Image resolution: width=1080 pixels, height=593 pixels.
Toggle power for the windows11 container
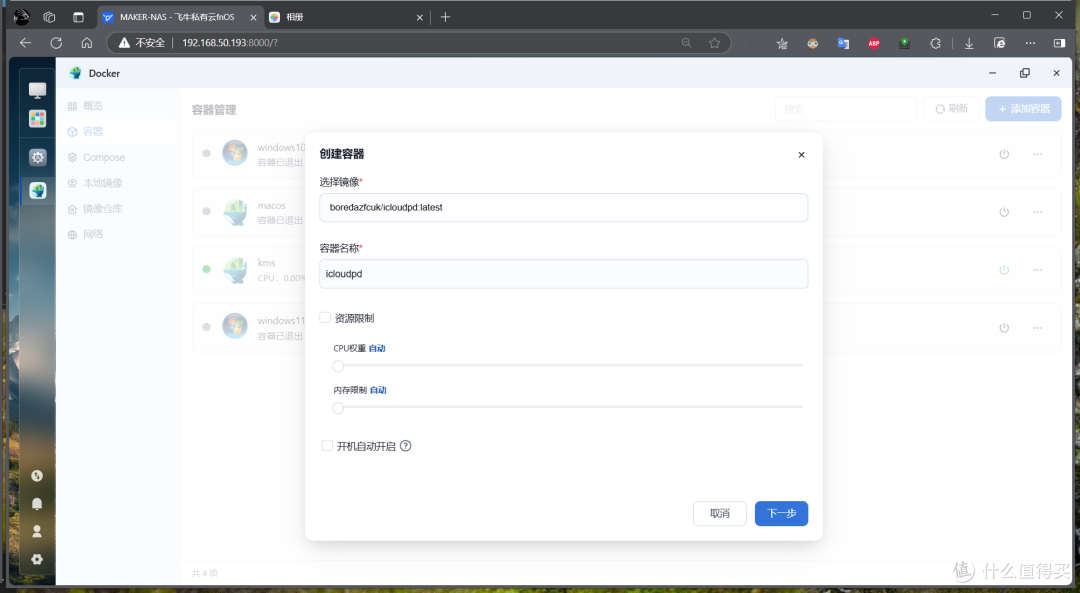coord(1004,328)
